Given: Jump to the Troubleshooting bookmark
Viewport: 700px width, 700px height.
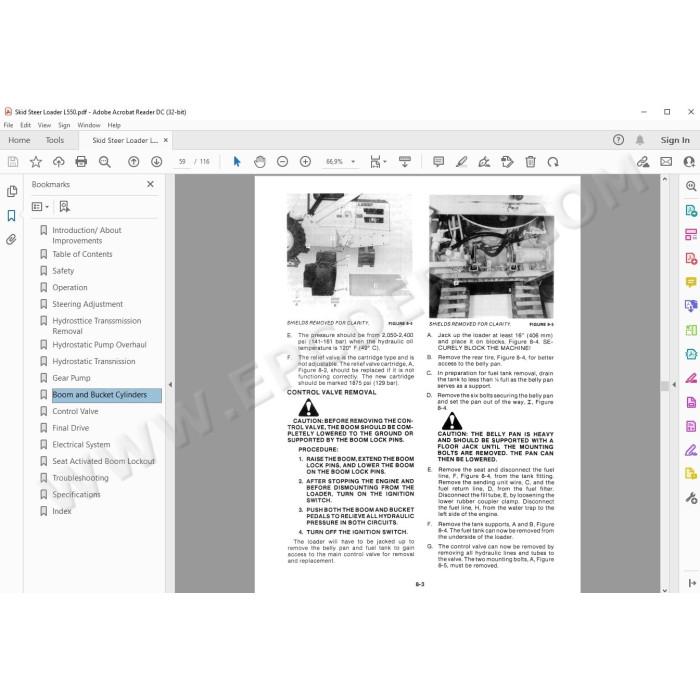Looking at the screenshot, I should (80, 478).
